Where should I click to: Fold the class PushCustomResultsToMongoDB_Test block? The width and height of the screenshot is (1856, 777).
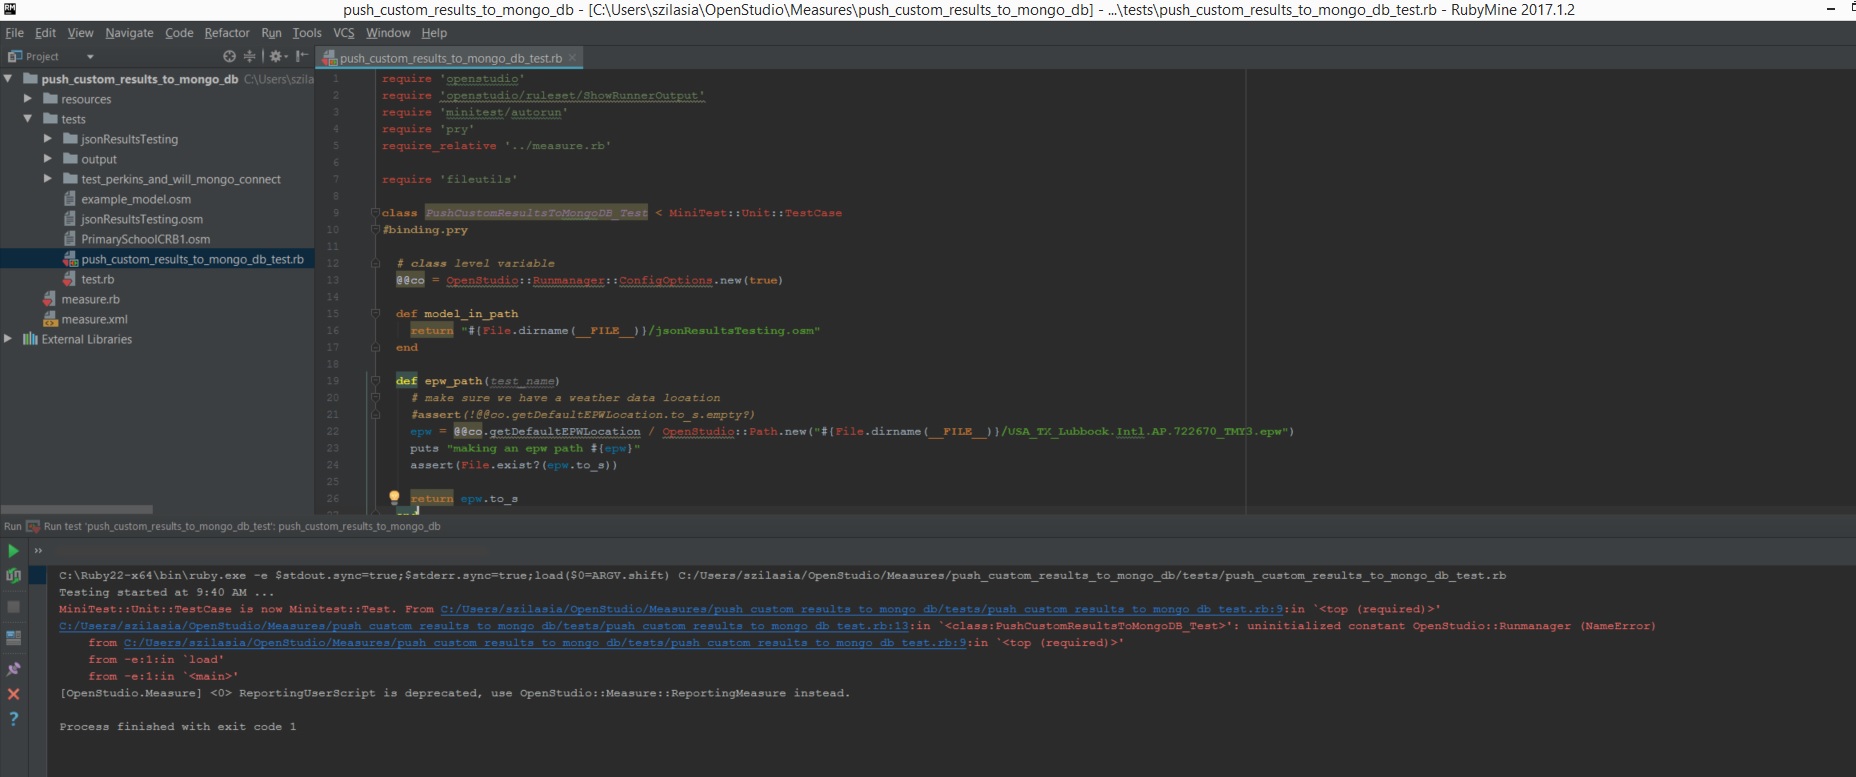(375, 213)
